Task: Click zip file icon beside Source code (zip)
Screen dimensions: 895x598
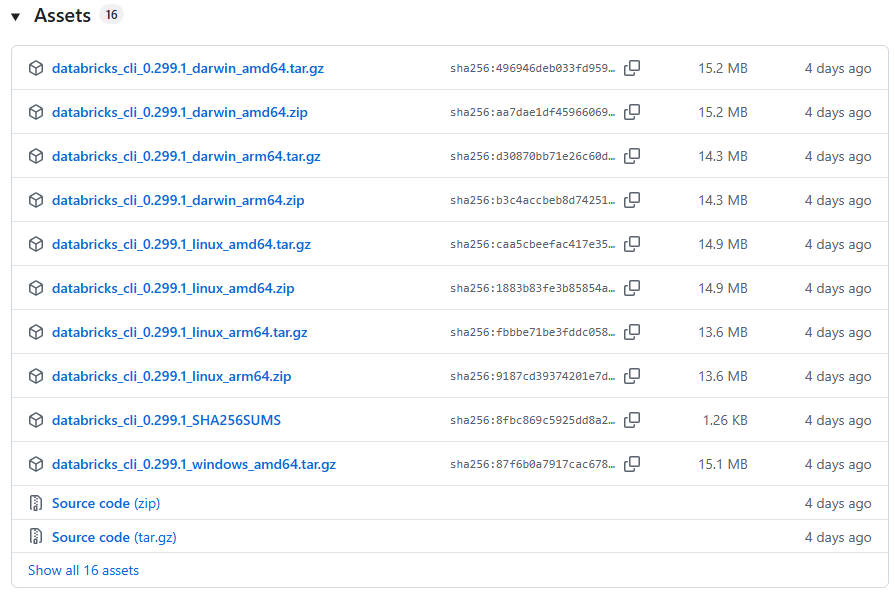Action: coord(36,503)
